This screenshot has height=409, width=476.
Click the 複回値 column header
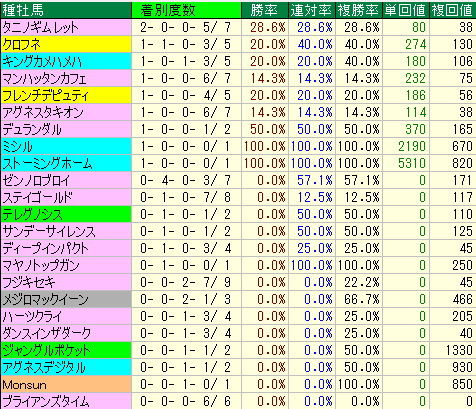coord(453,10)
